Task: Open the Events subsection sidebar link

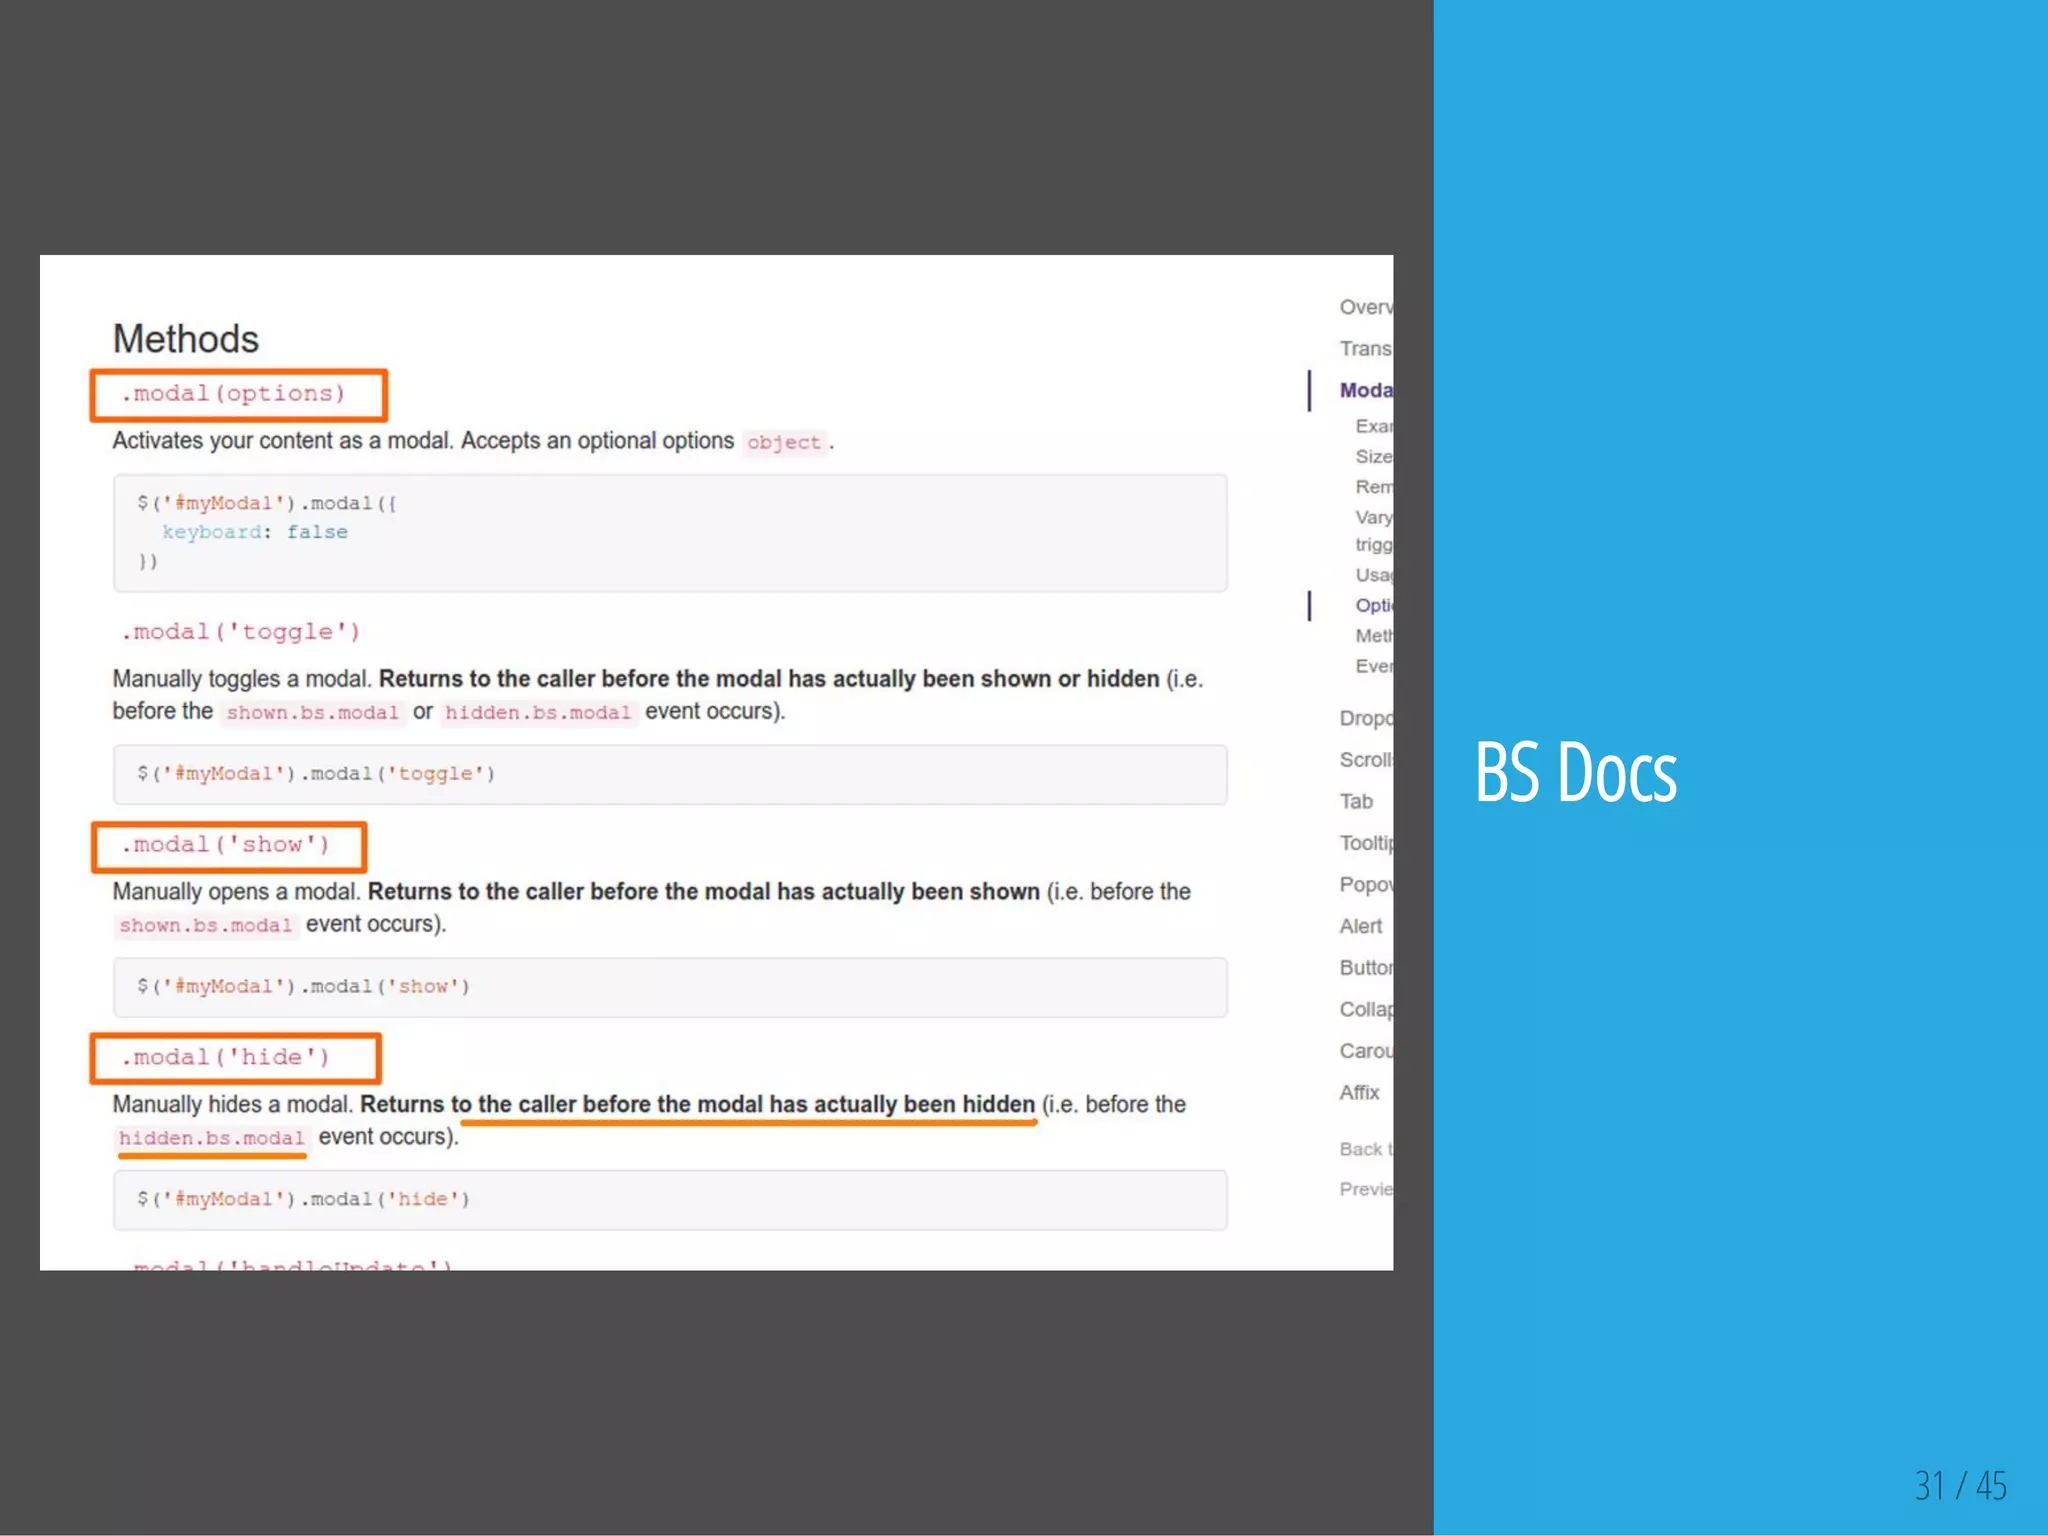Action: coord(1373,666)
